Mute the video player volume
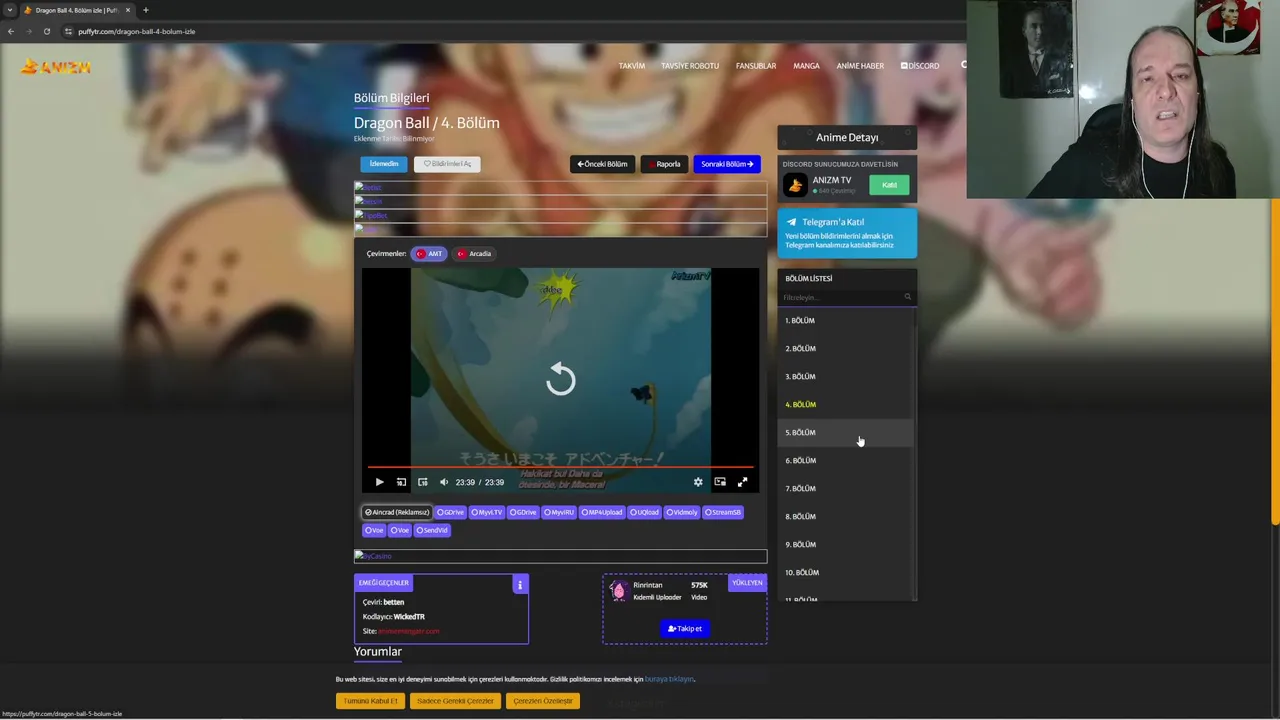The image size is (1280, 720). click(x=444, y=482)
